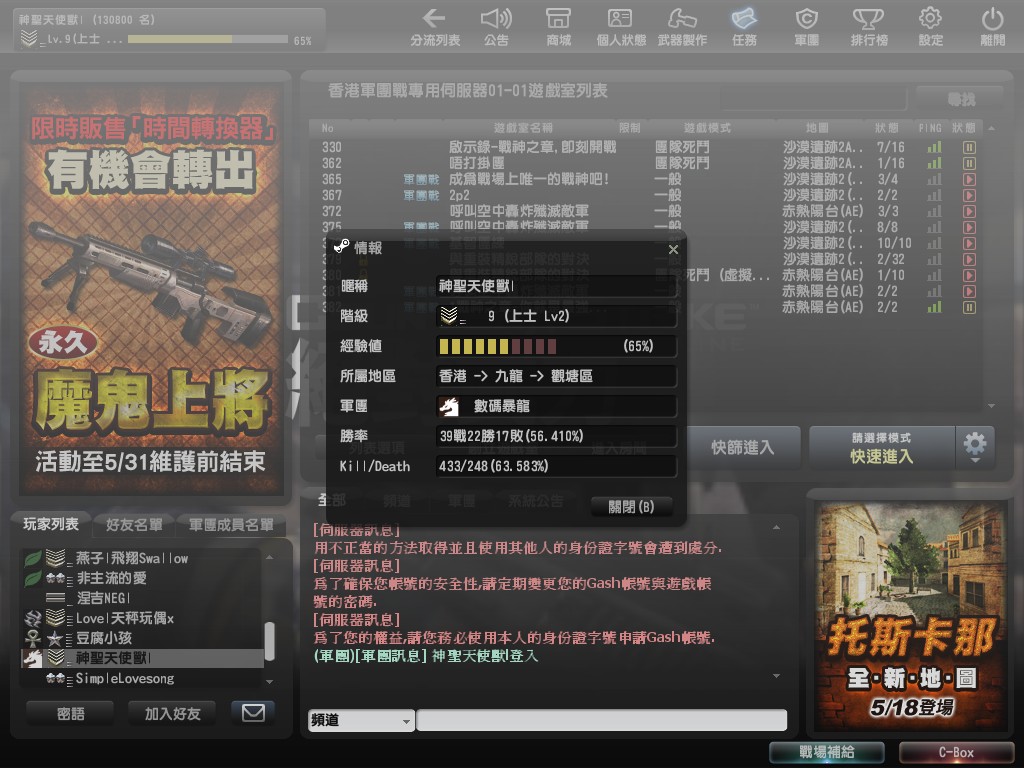
Task: Click the experience bar in 情報 dialog
Action: pos(556,346)
